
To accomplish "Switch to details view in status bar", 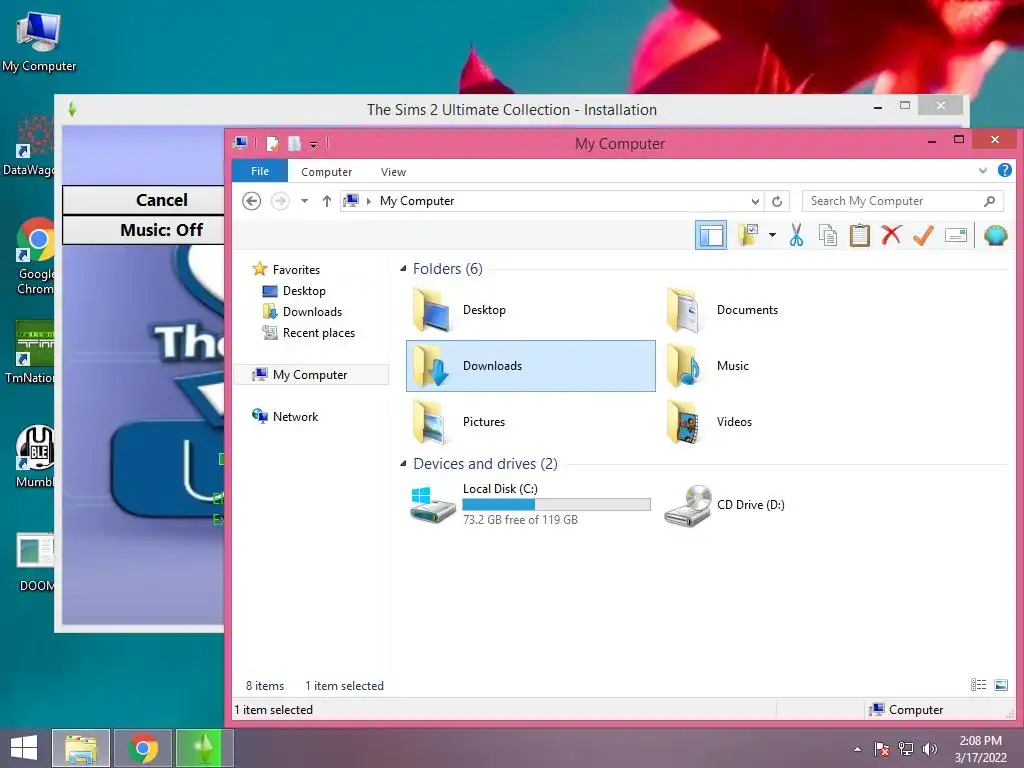I will click(978, 684).
